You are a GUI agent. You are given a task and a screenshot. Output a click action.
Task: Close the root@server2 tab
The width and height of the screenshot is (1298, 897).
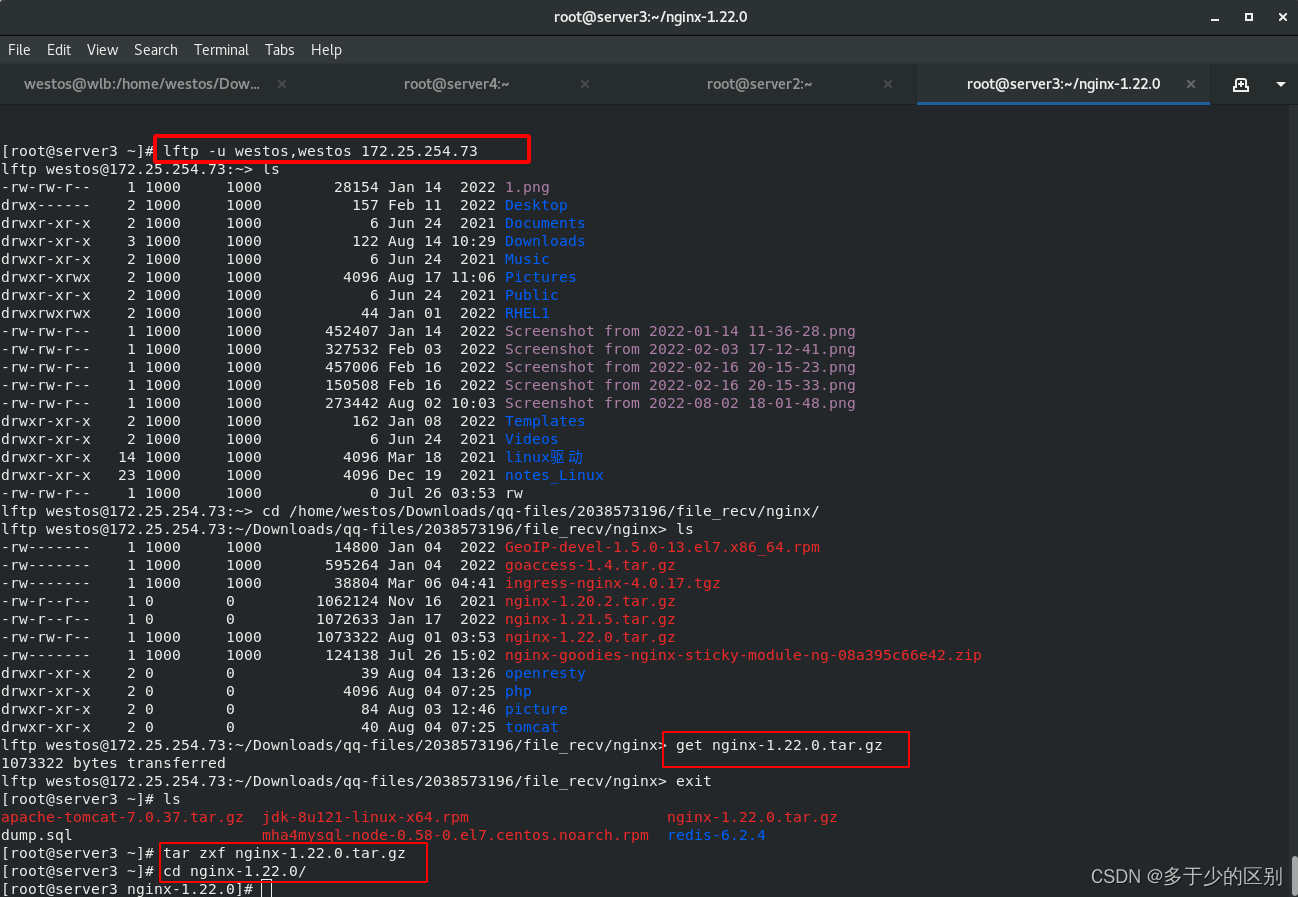point(888,84)
